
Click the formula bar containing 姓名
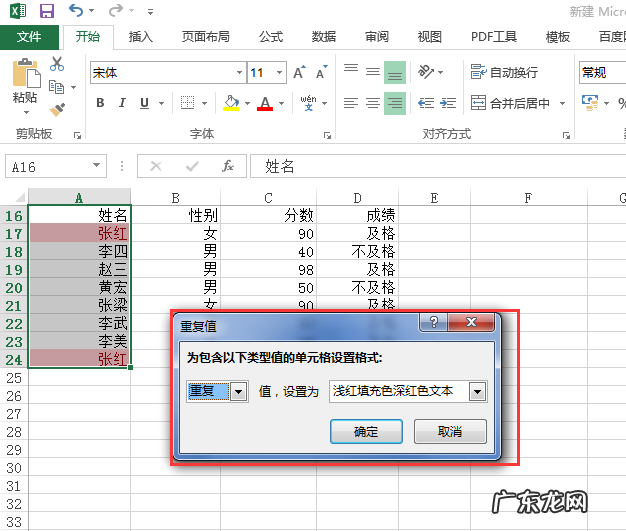(438, 166)
